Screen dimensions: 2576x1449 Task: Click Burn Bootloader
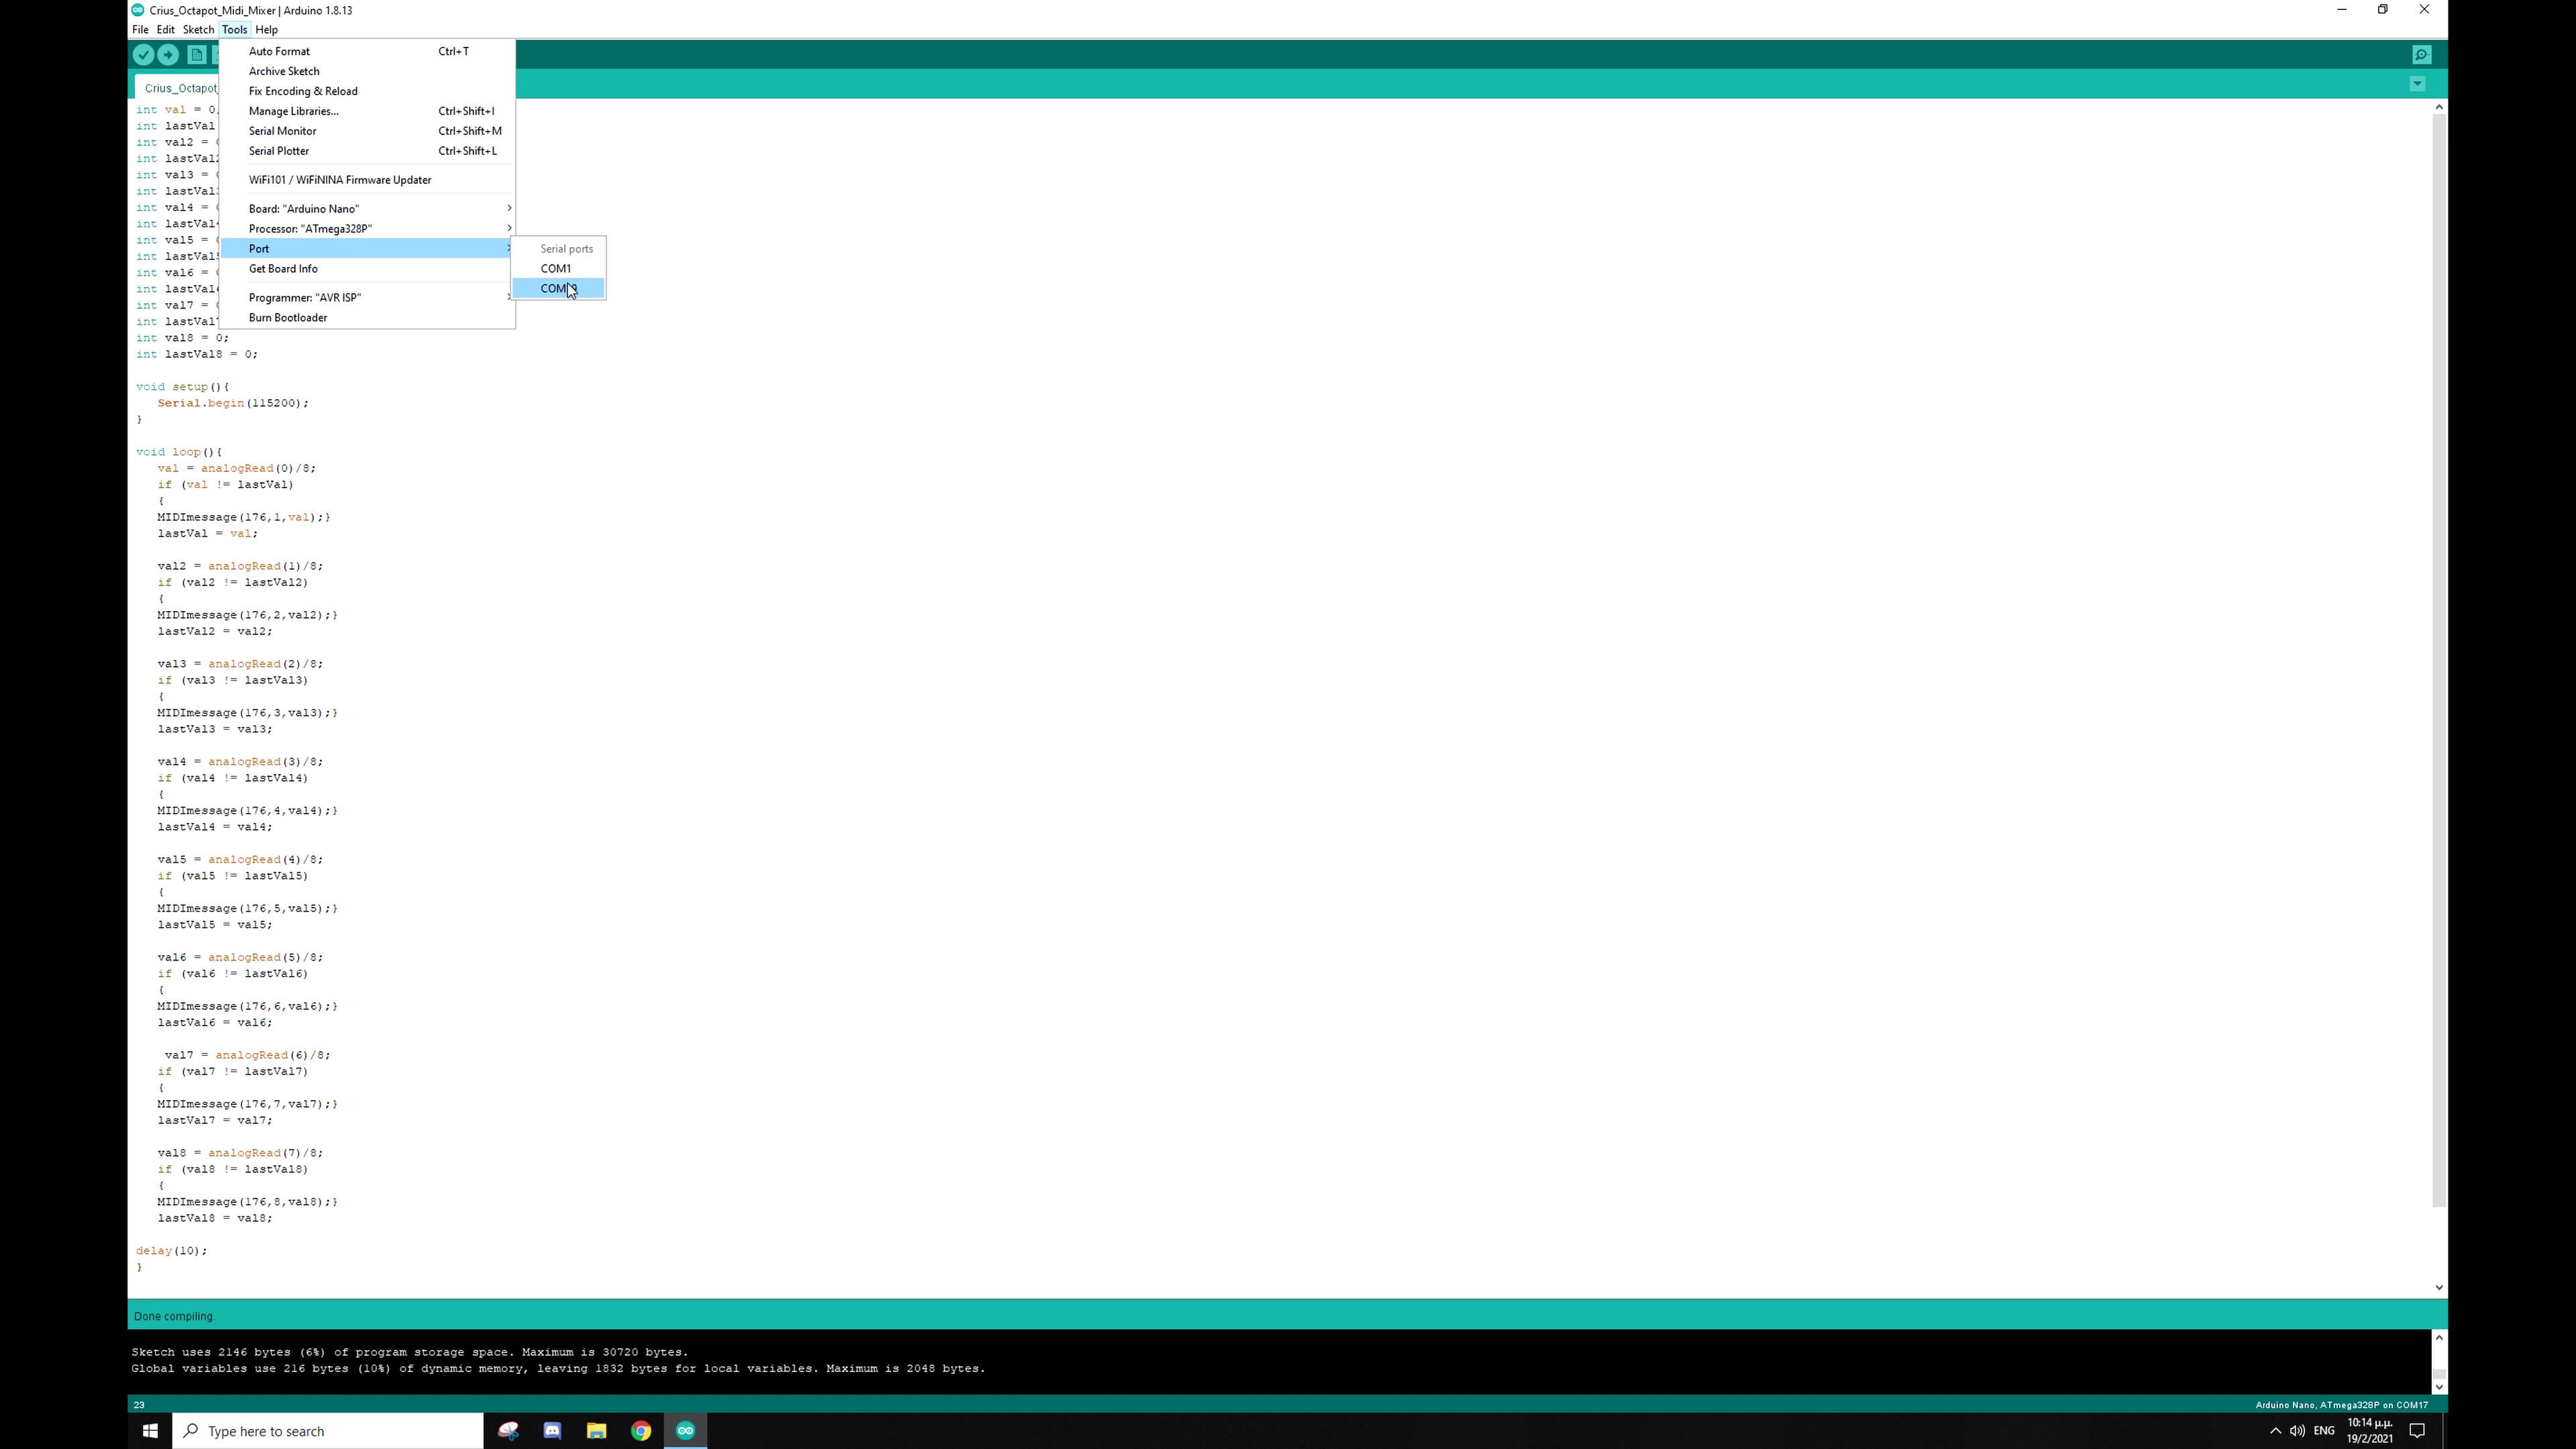click(x=288, y=318)
